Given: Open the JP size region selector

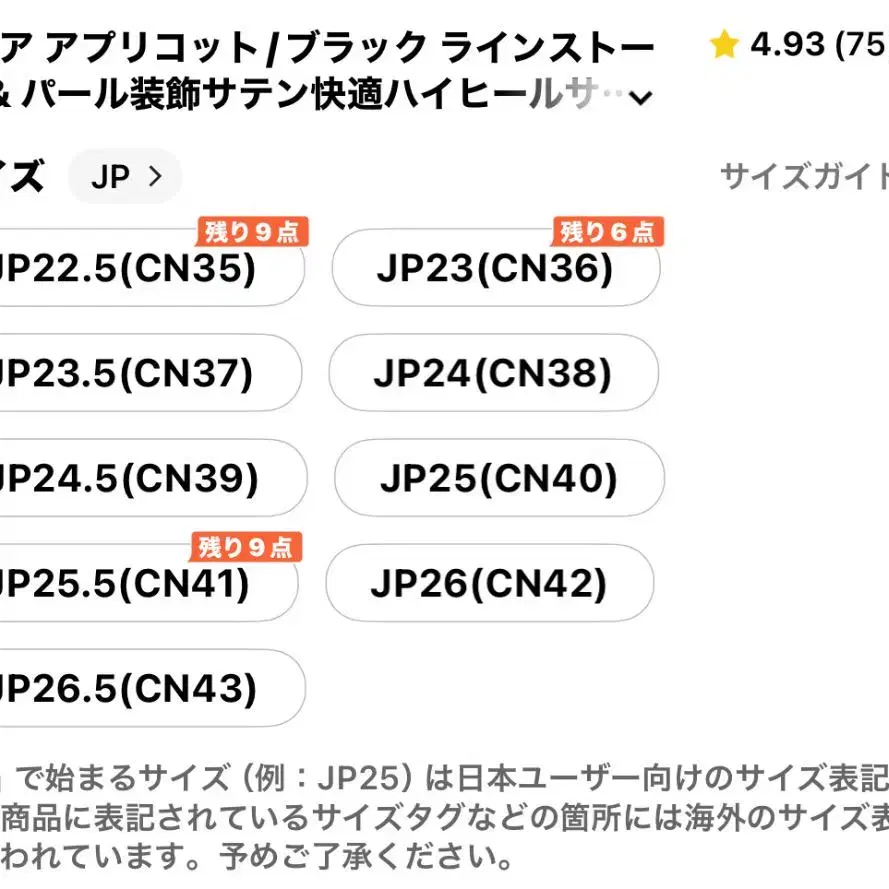Looking at the screenshot, I should coord(124,177).
